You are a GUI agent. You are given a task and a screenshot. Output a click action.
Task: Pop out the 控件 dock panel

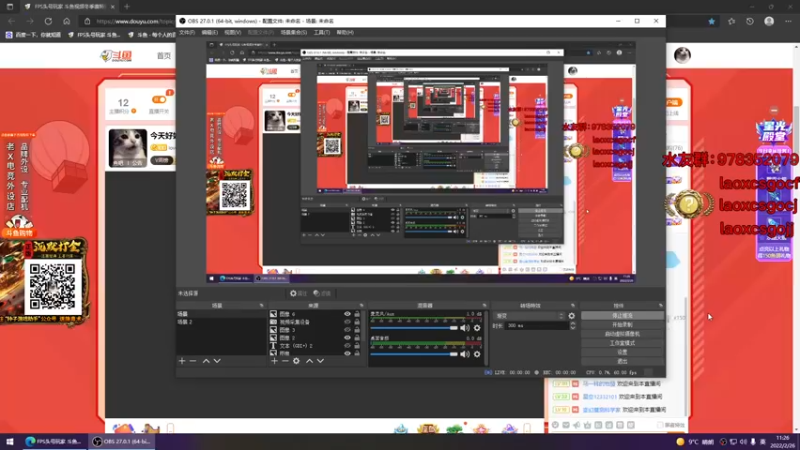point(661,306)
